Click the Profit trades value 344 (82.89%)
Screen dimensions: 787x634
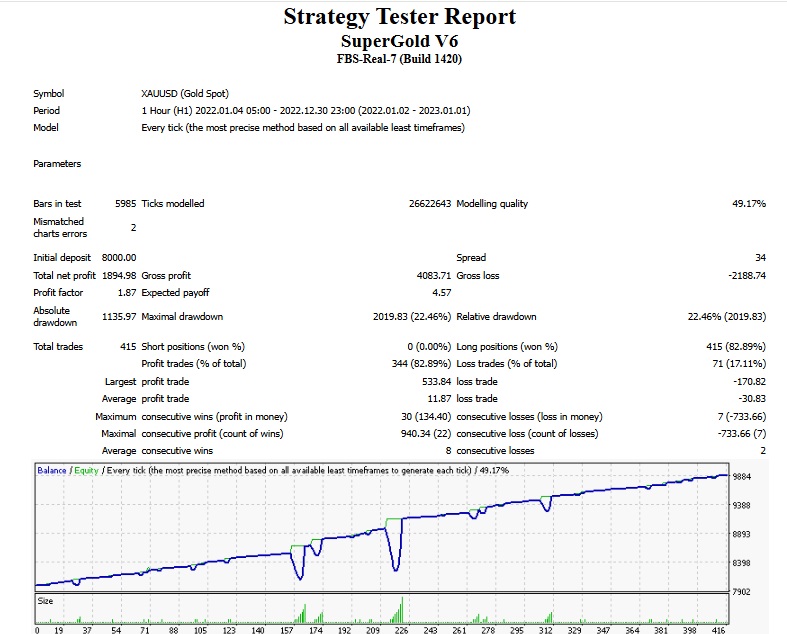pos(421,363)
